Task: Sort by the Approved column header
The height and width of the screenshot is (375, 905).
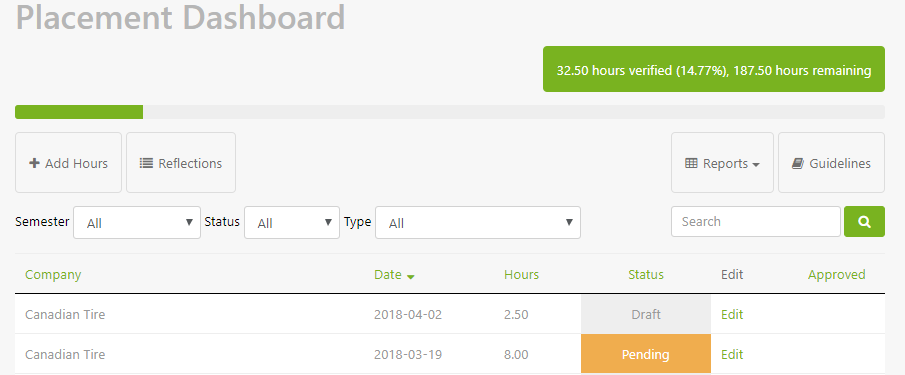Action: (x=836, y=275)
